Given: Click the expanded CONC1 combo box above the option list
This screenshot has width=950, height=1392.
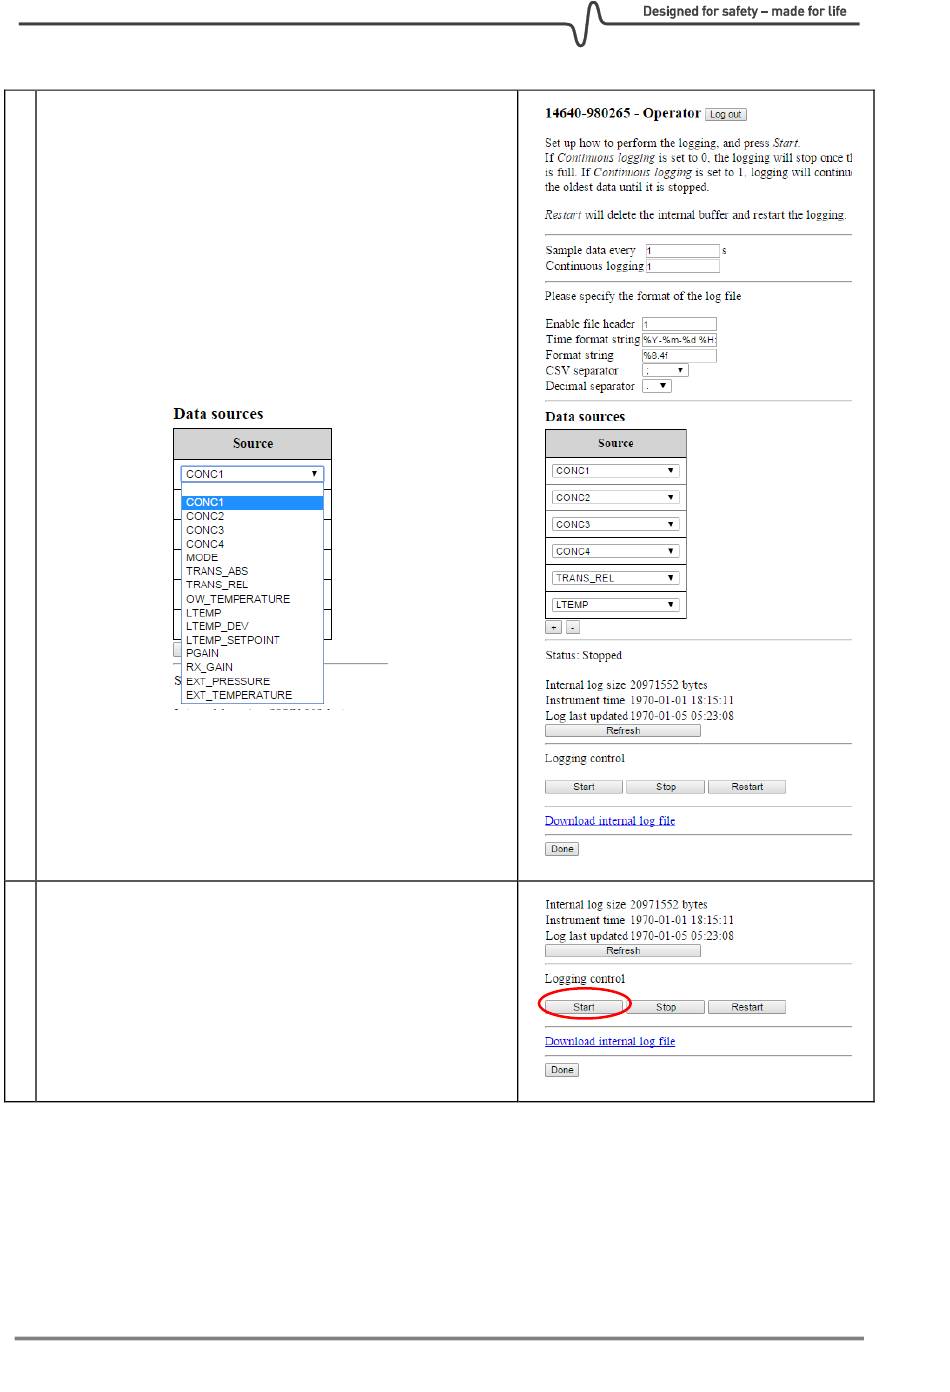Looking at the screenshot, I should click(252, 474).
